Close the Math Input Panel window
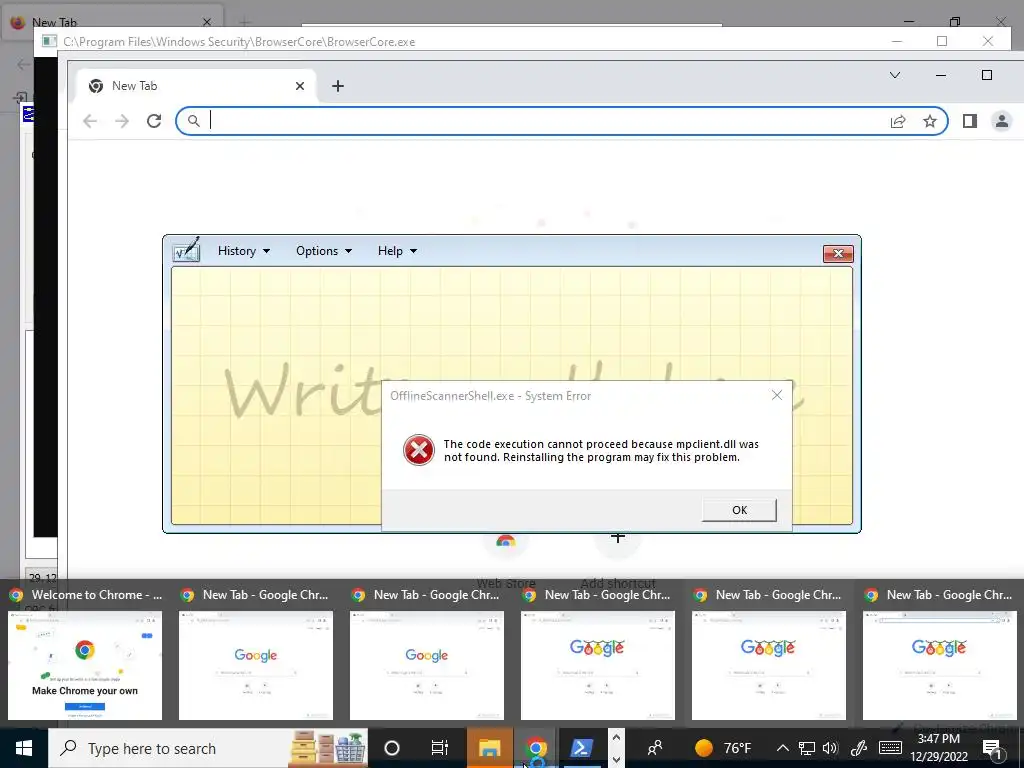1024x768 pixels. pos(838,253)
